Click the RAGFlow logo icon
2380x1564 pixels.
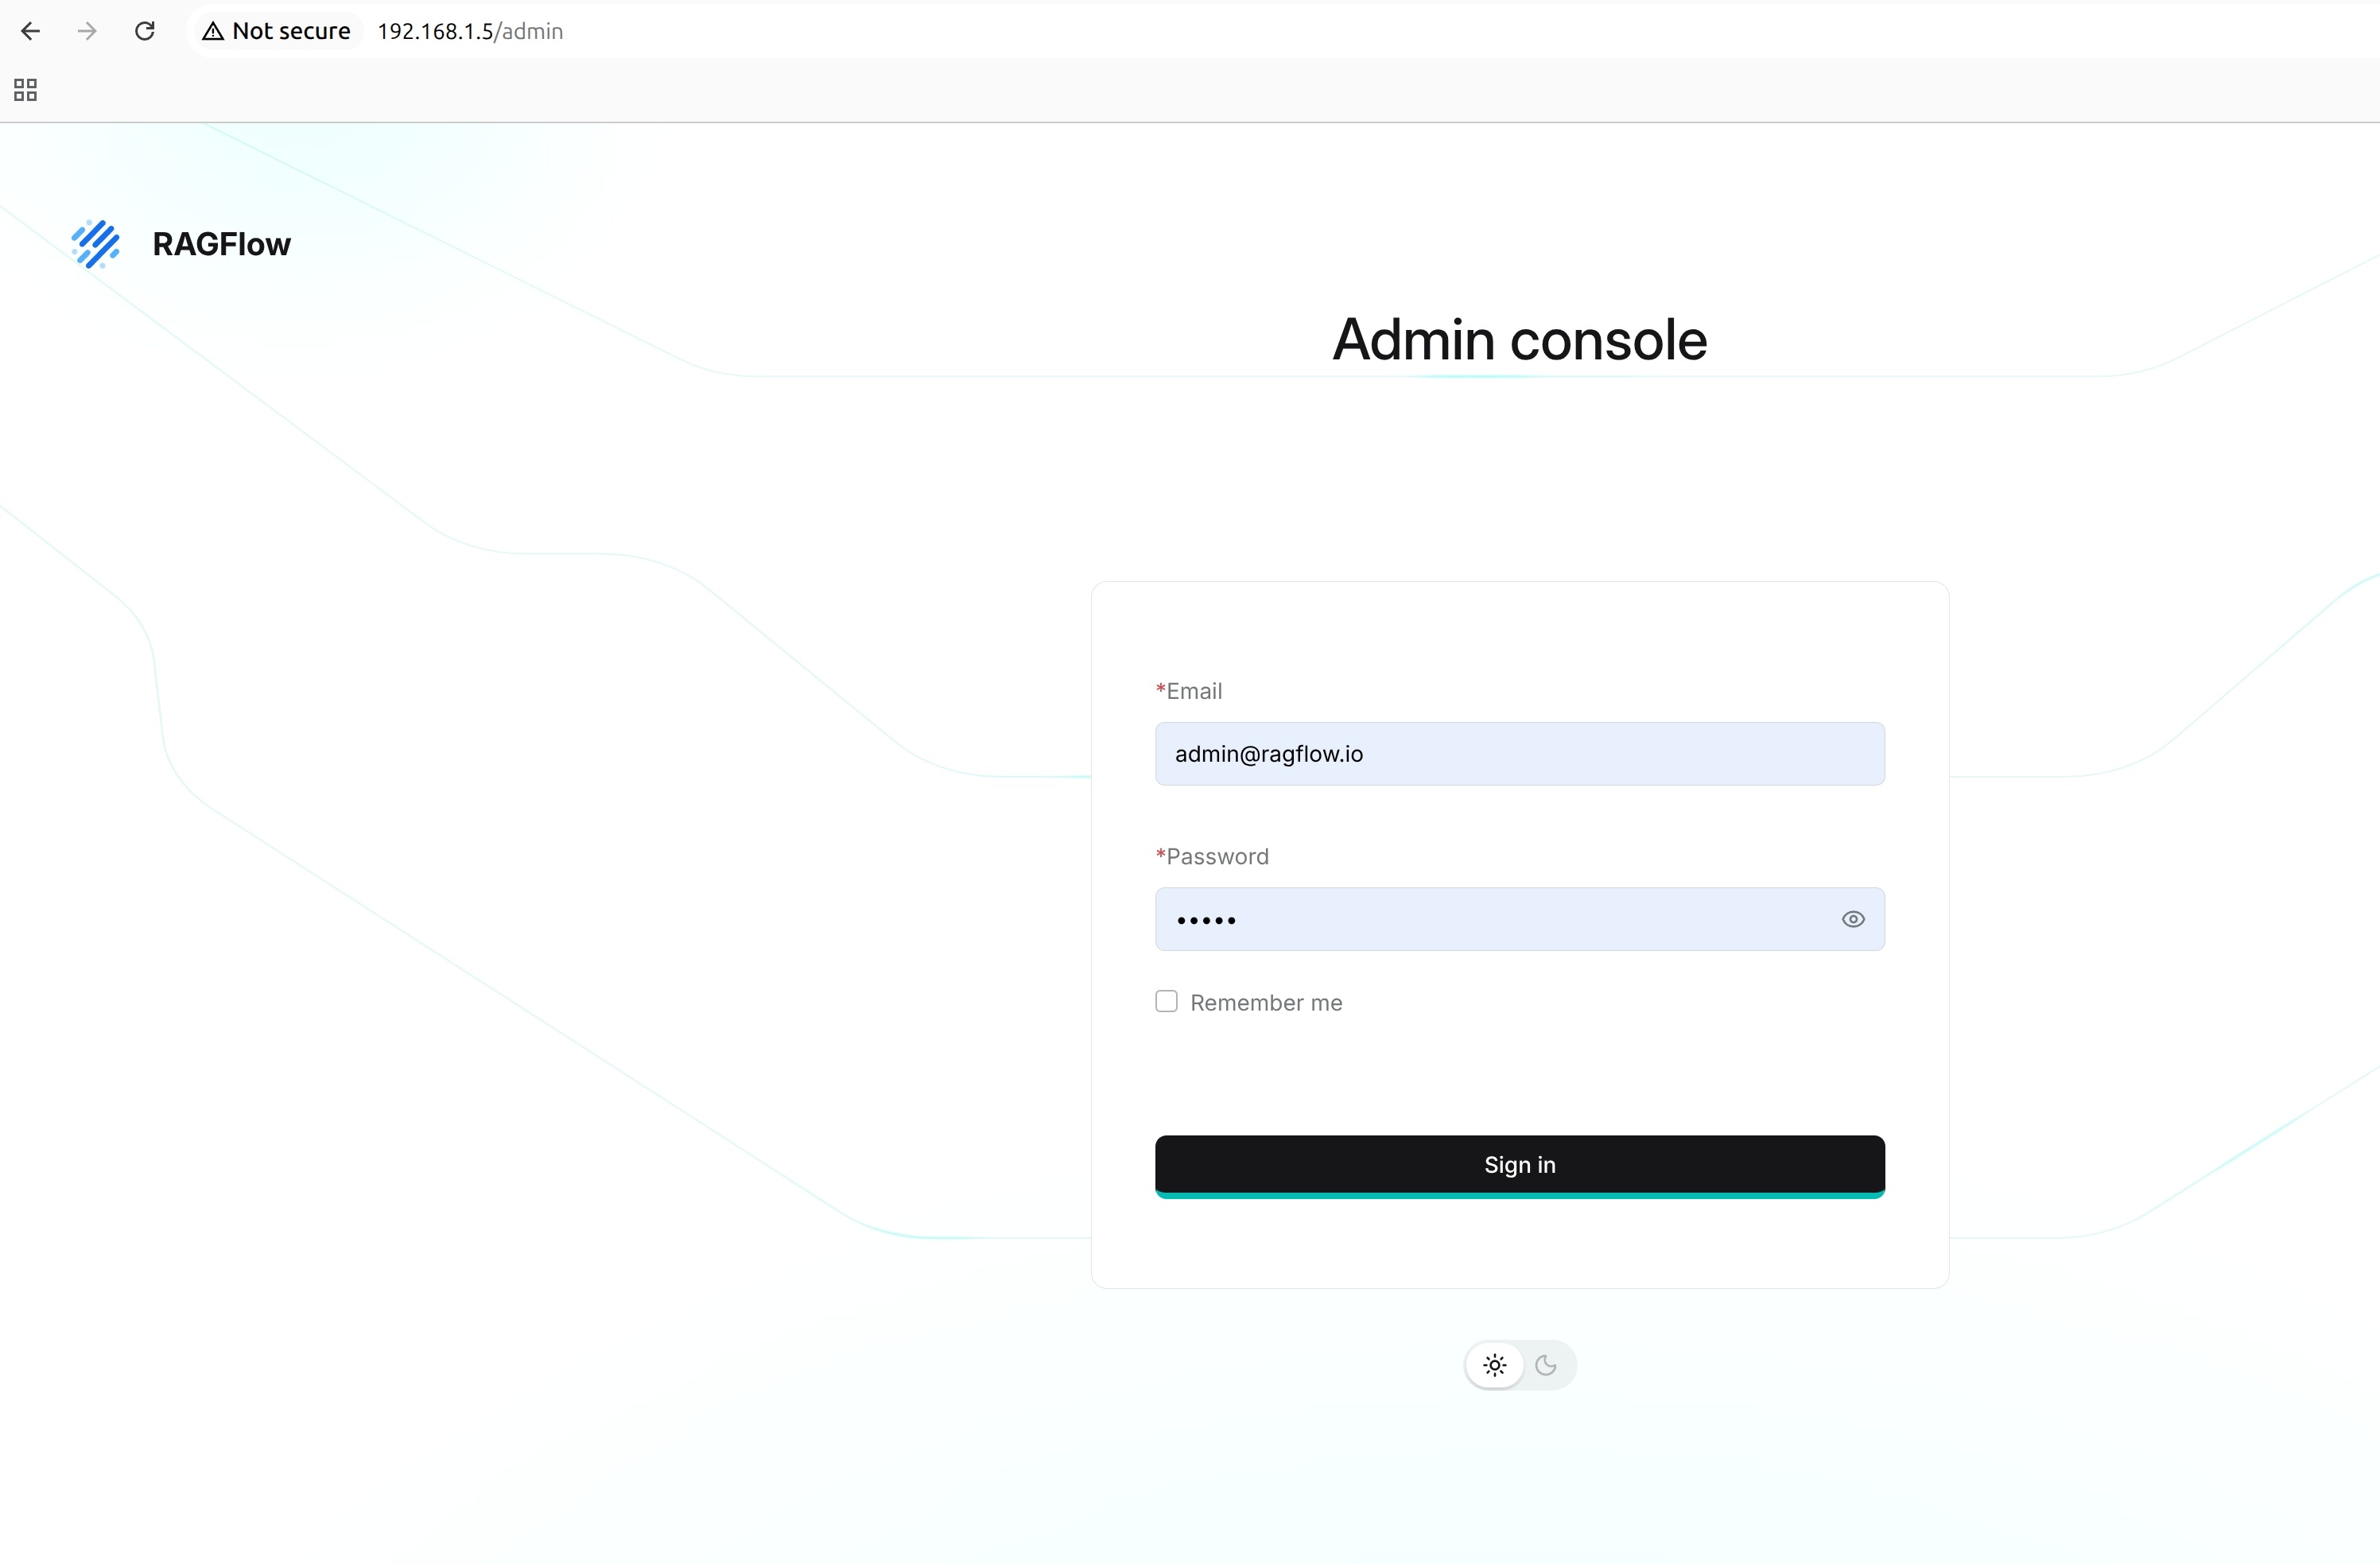[x=96, y=244]
